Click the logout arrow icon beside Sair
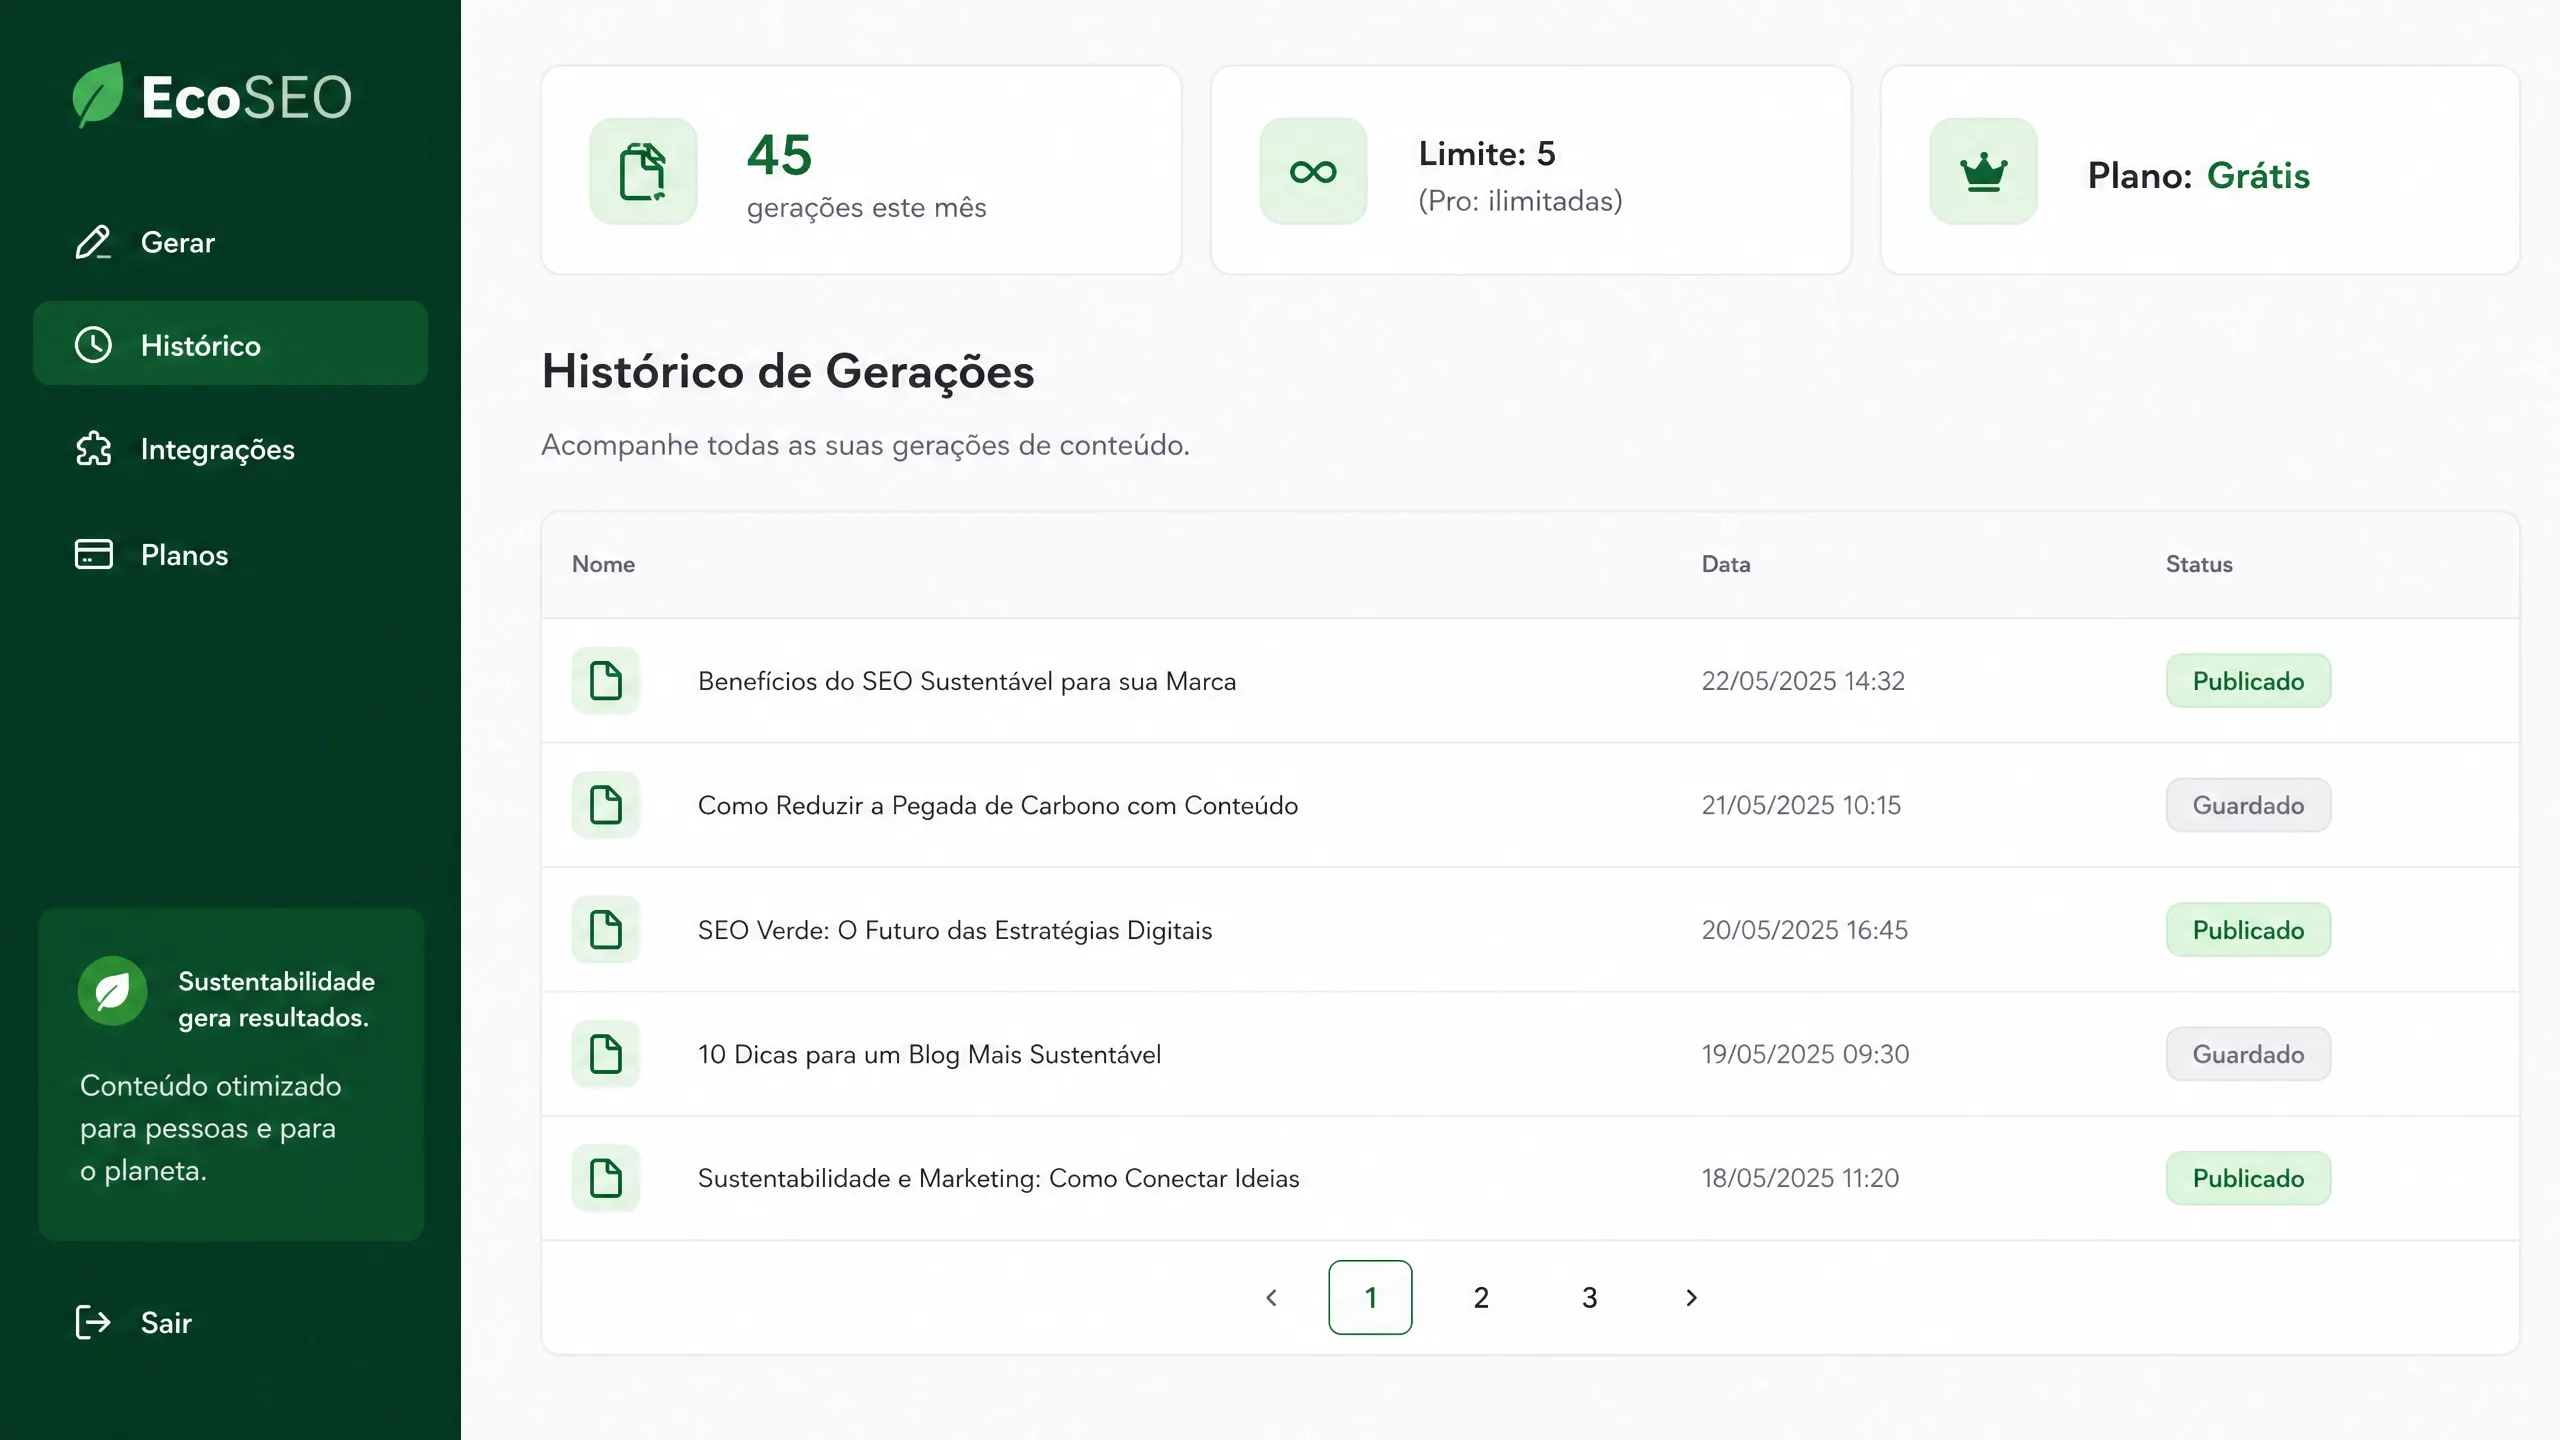The width and height of the screenshot is (2560, 1440). [x=93, y=1322]
